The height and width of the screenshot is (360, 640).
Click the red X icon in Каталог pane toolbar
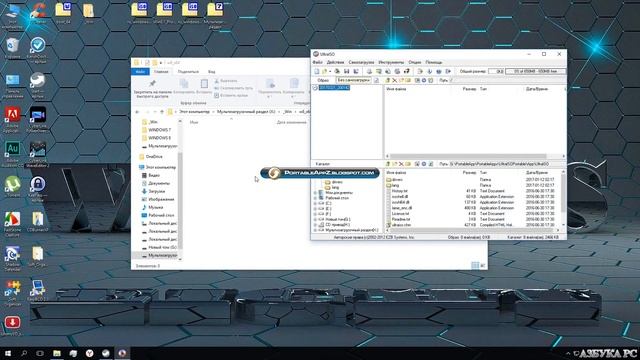click(401, 164)
